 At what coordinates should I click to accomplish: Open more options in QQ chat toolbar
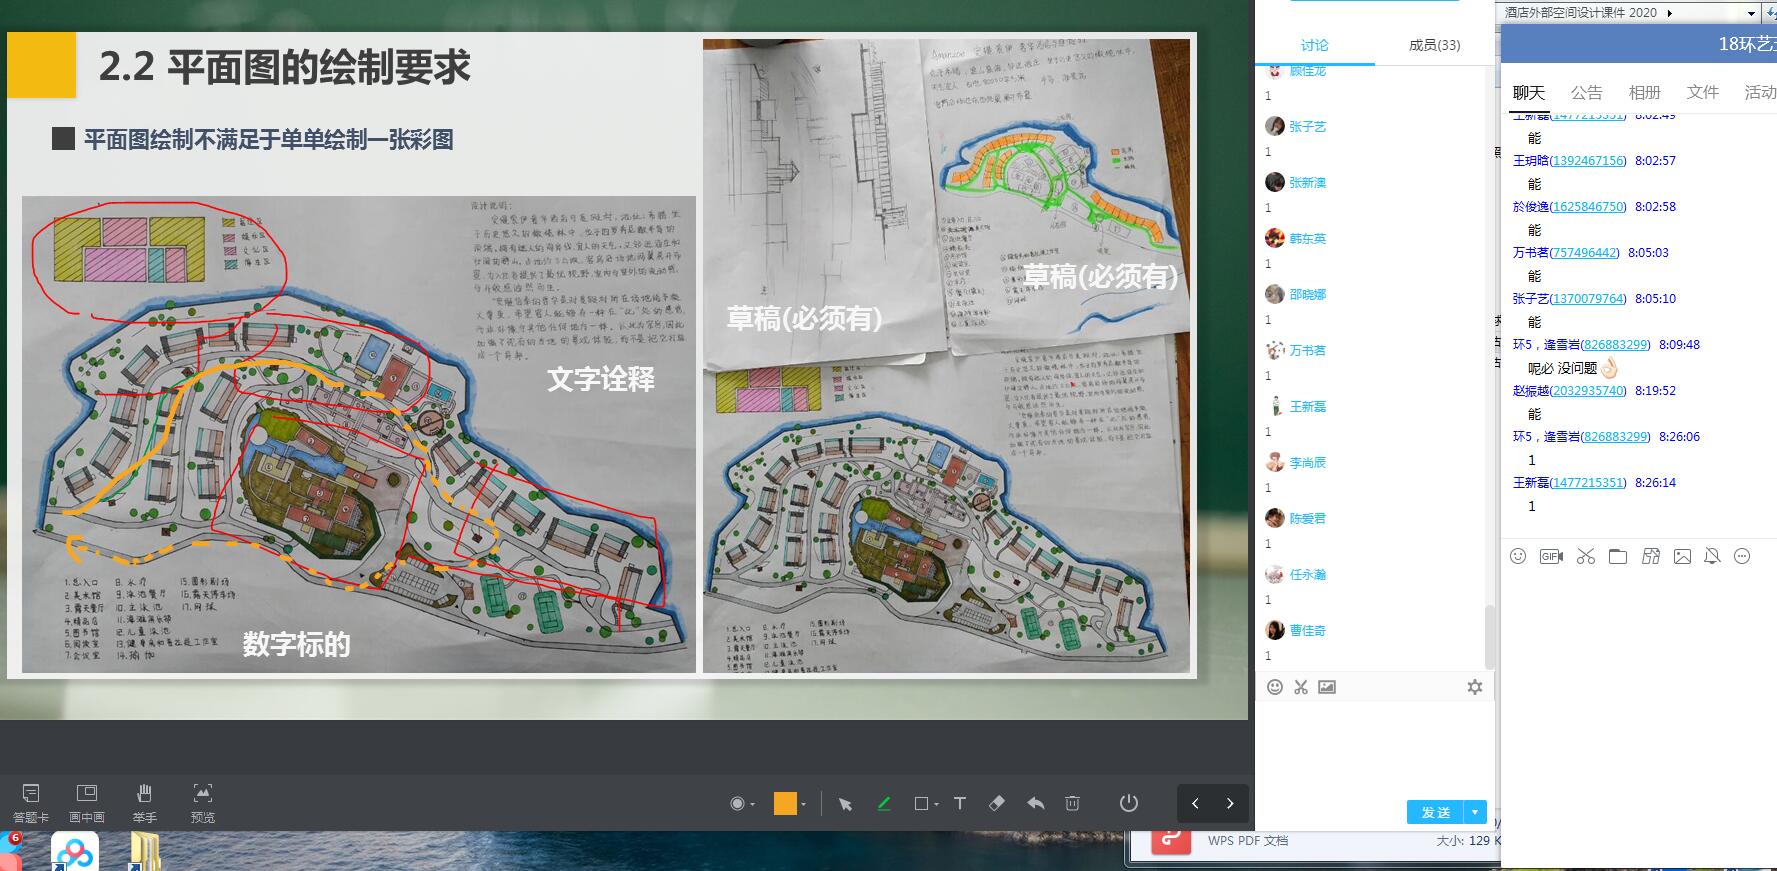point(1742,556)
